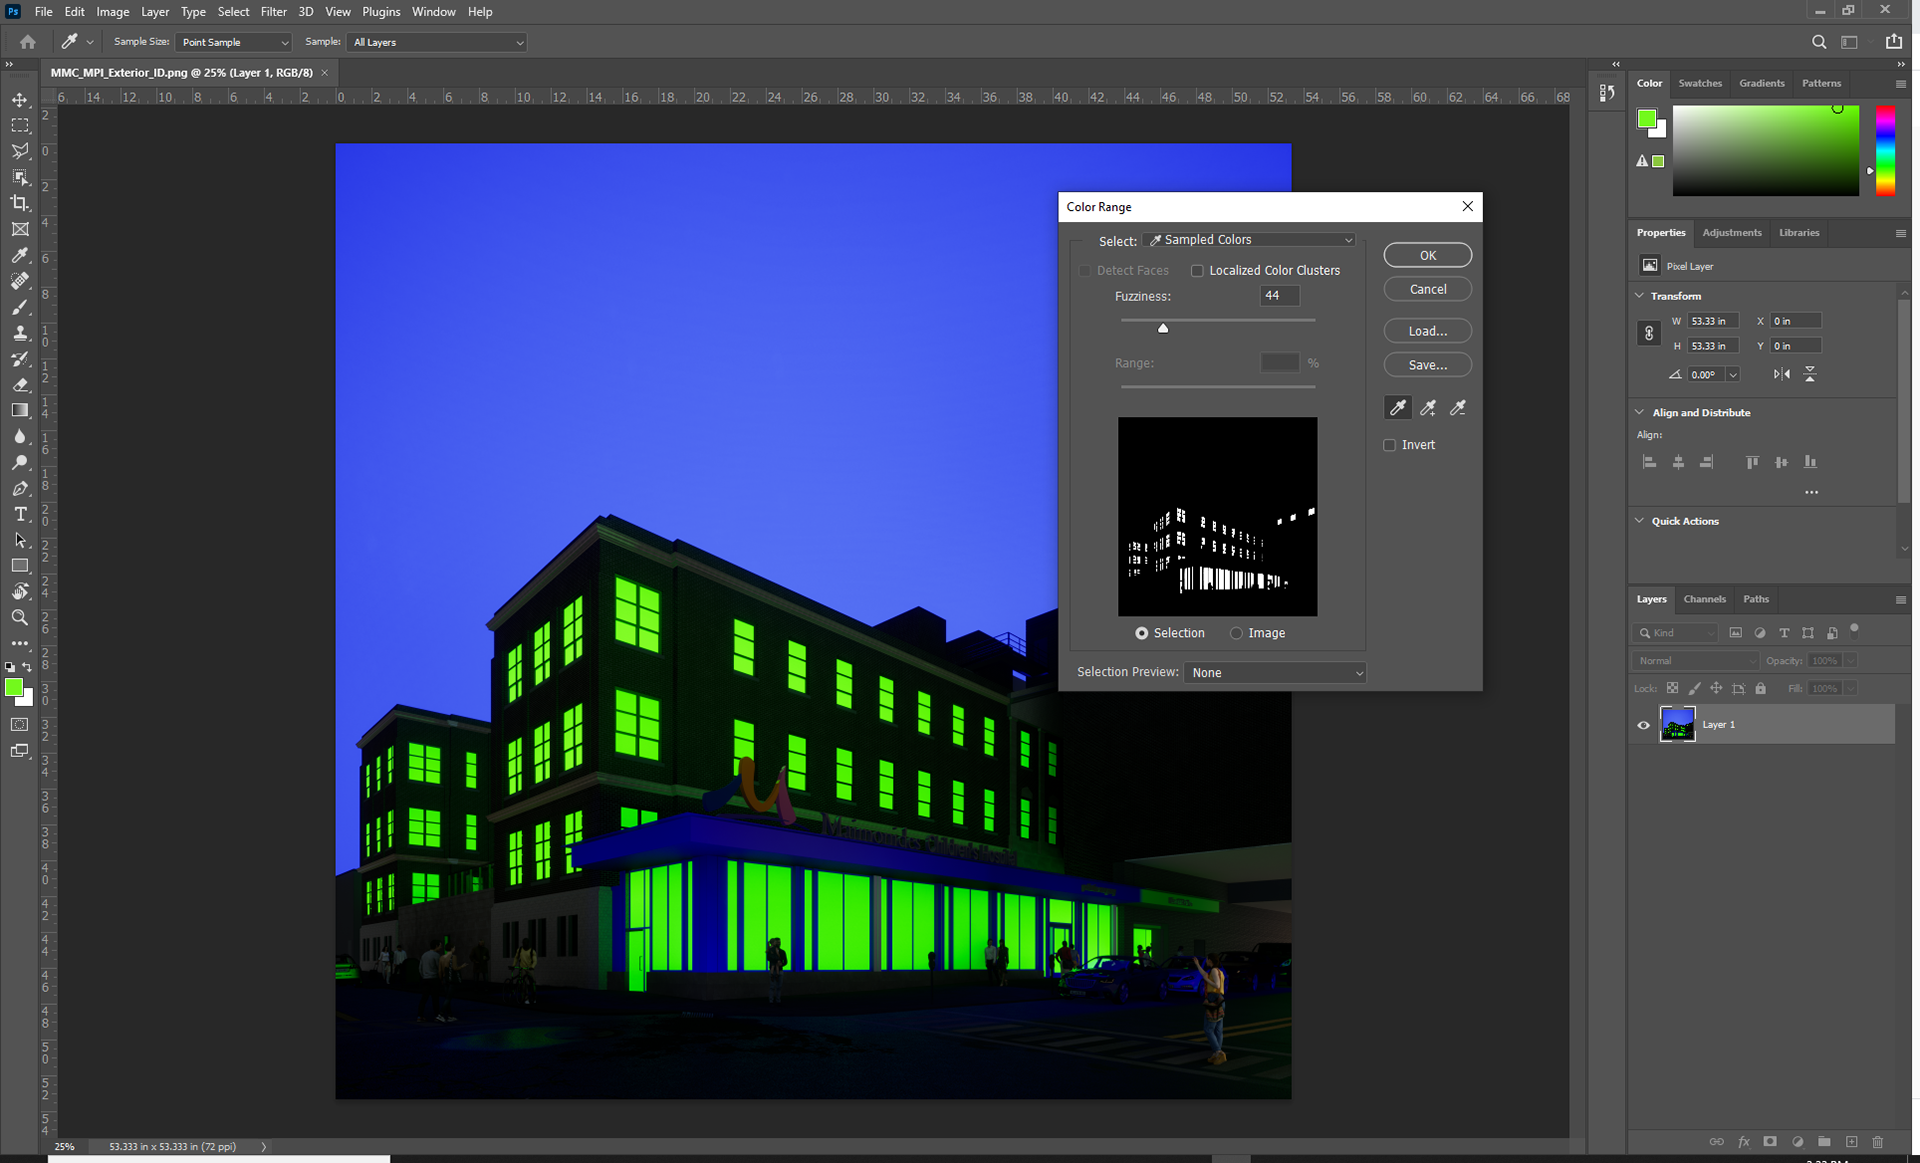Open the Sample Size dropdown
Viewport: 1920px width, 1163px height.
[x=234, y=42]
